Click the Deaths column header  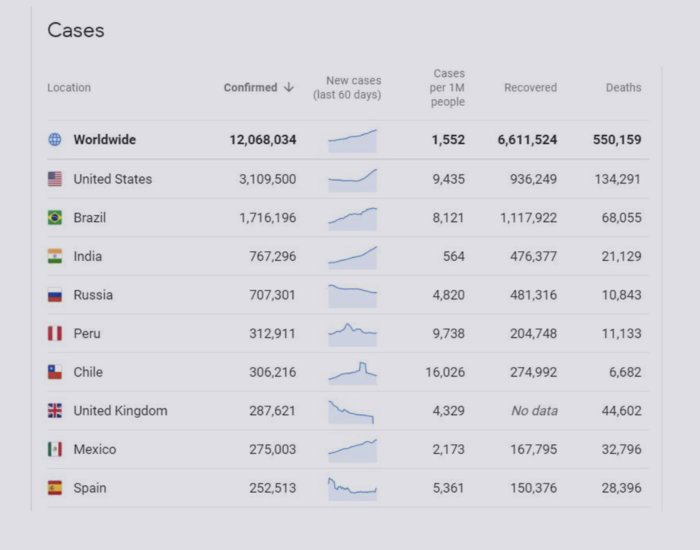tap(623, 88)
